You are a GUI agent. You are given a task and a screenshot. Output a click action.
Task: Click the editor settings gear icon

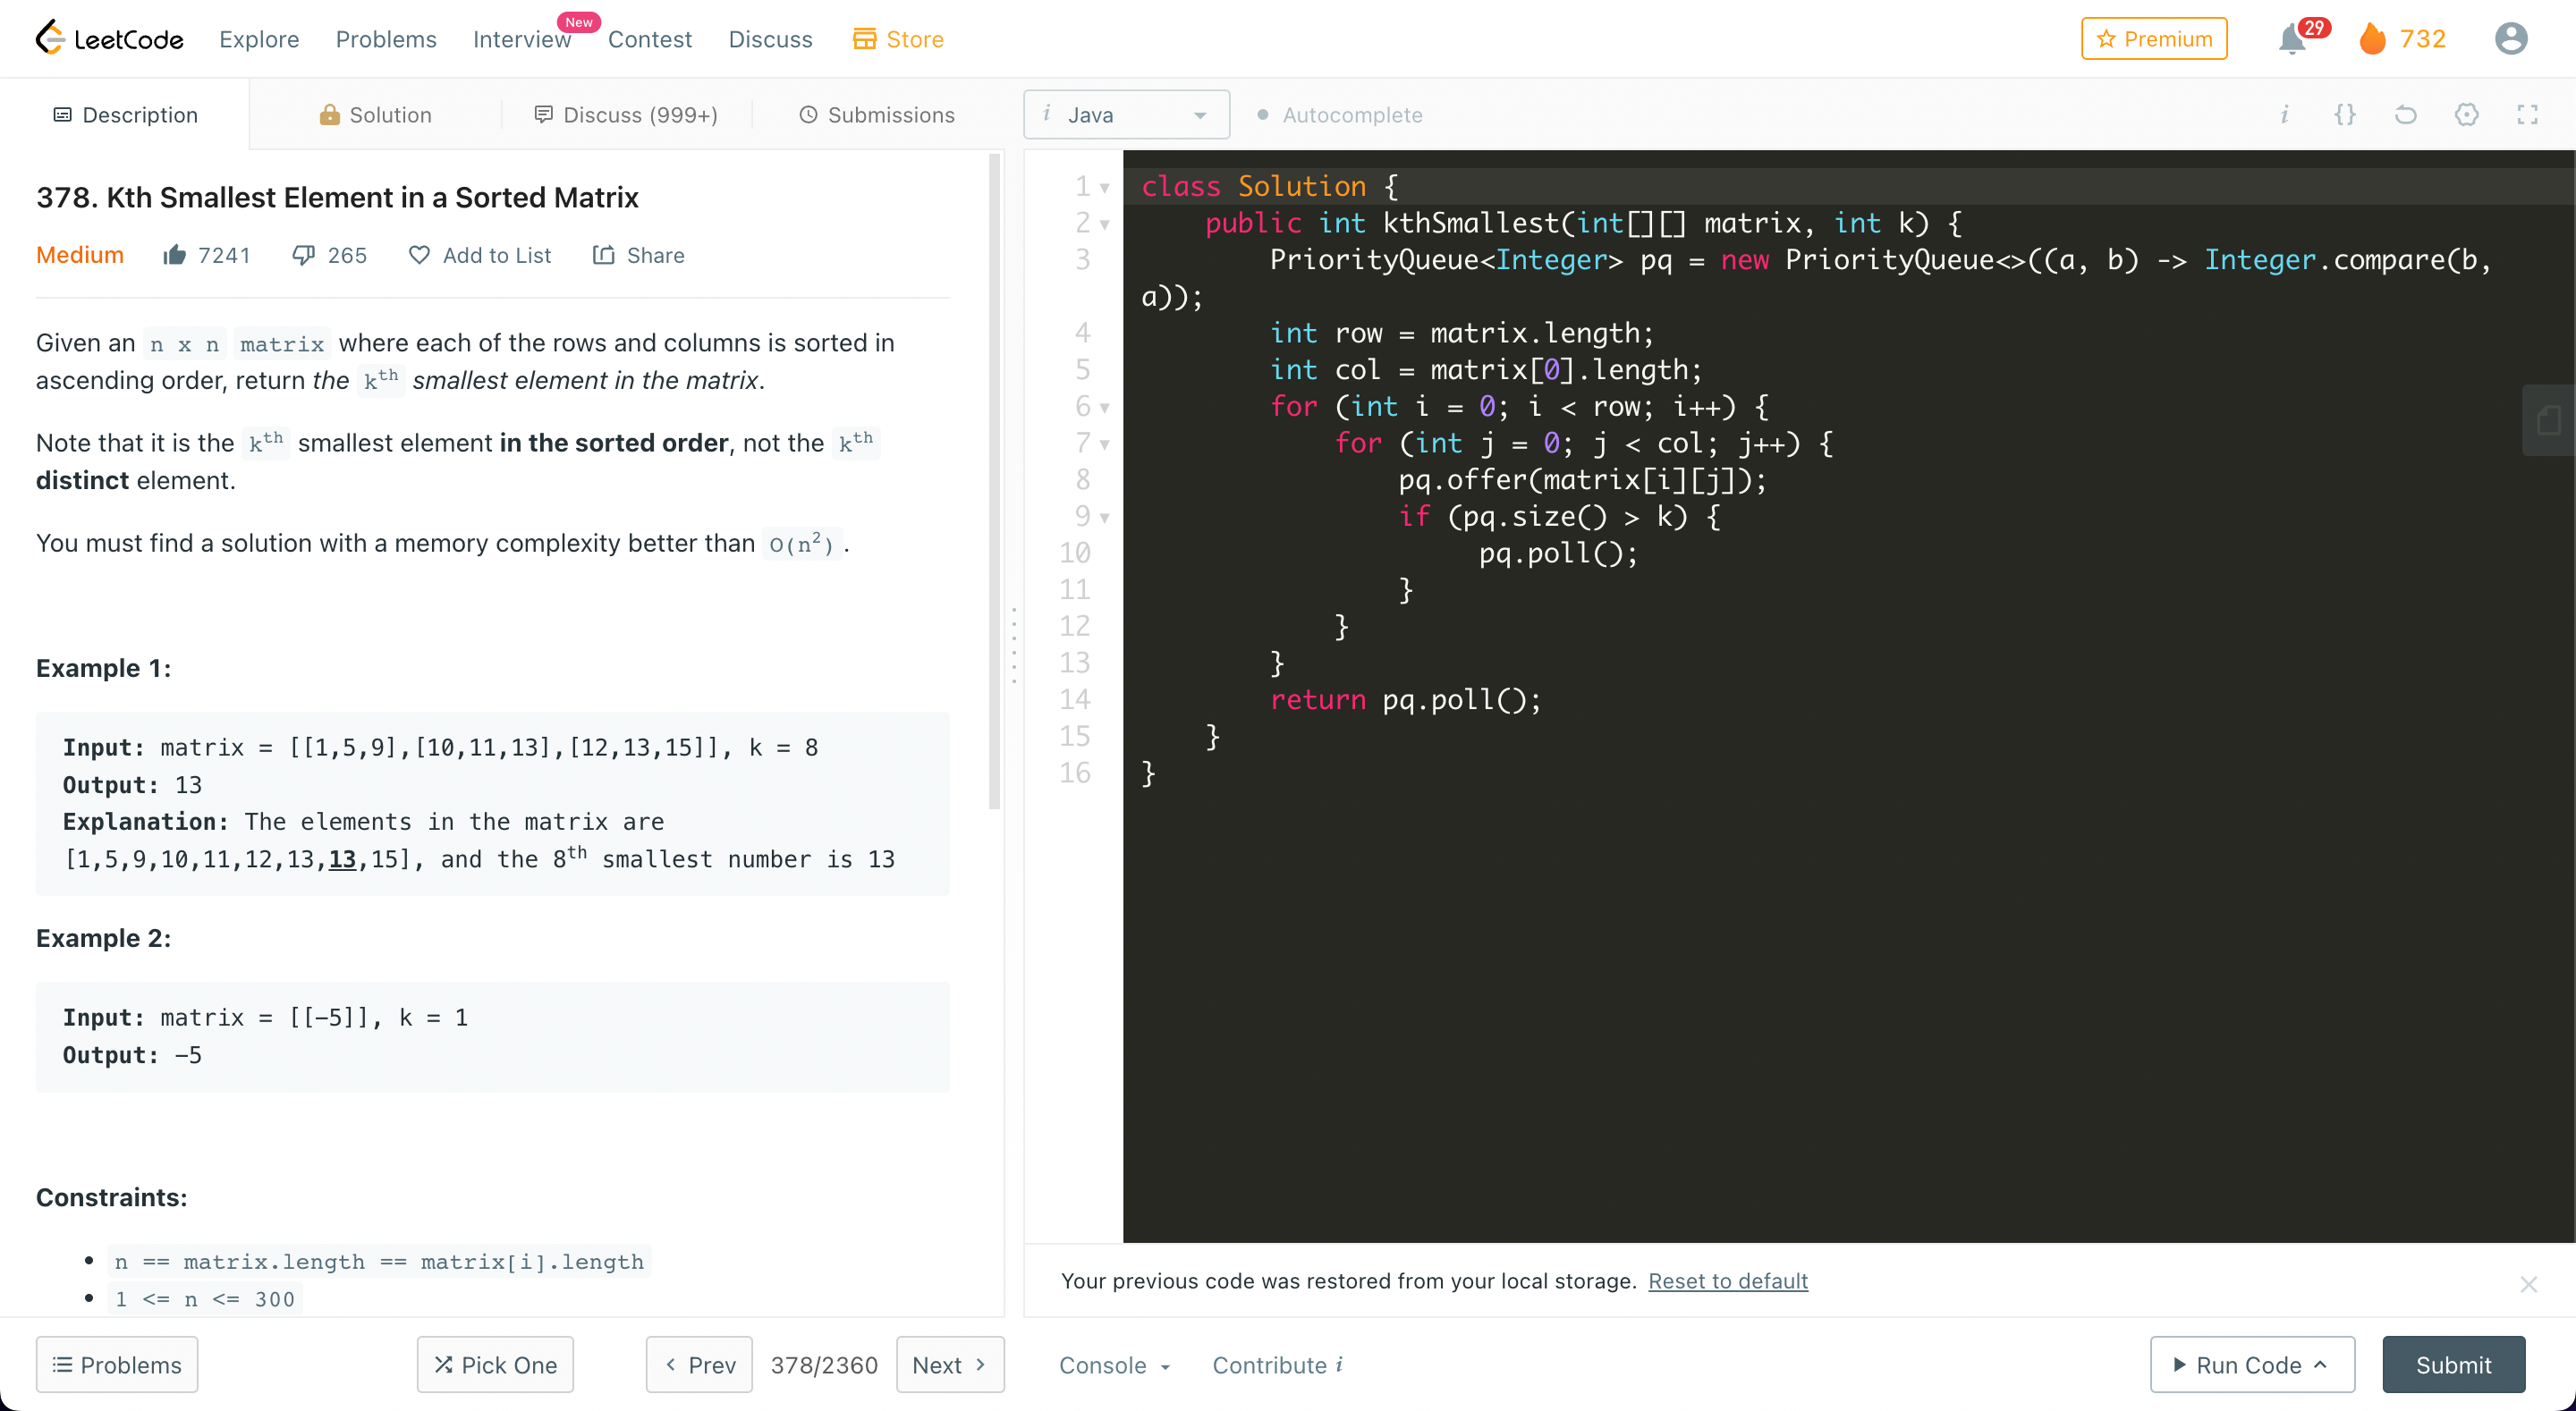click(2466, 115)
